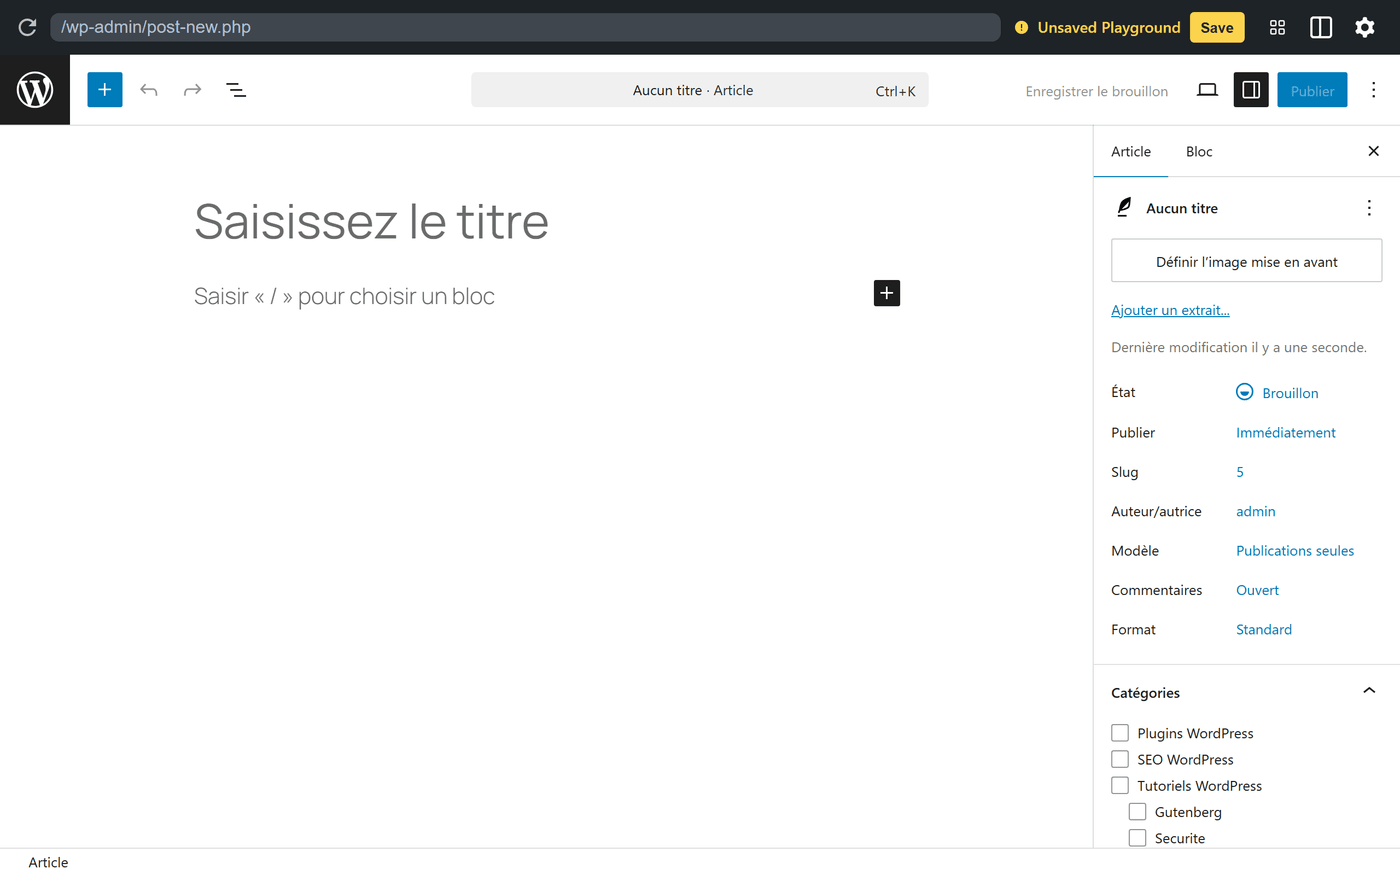Open Ajouter un extrait link

coord(1170,310)
